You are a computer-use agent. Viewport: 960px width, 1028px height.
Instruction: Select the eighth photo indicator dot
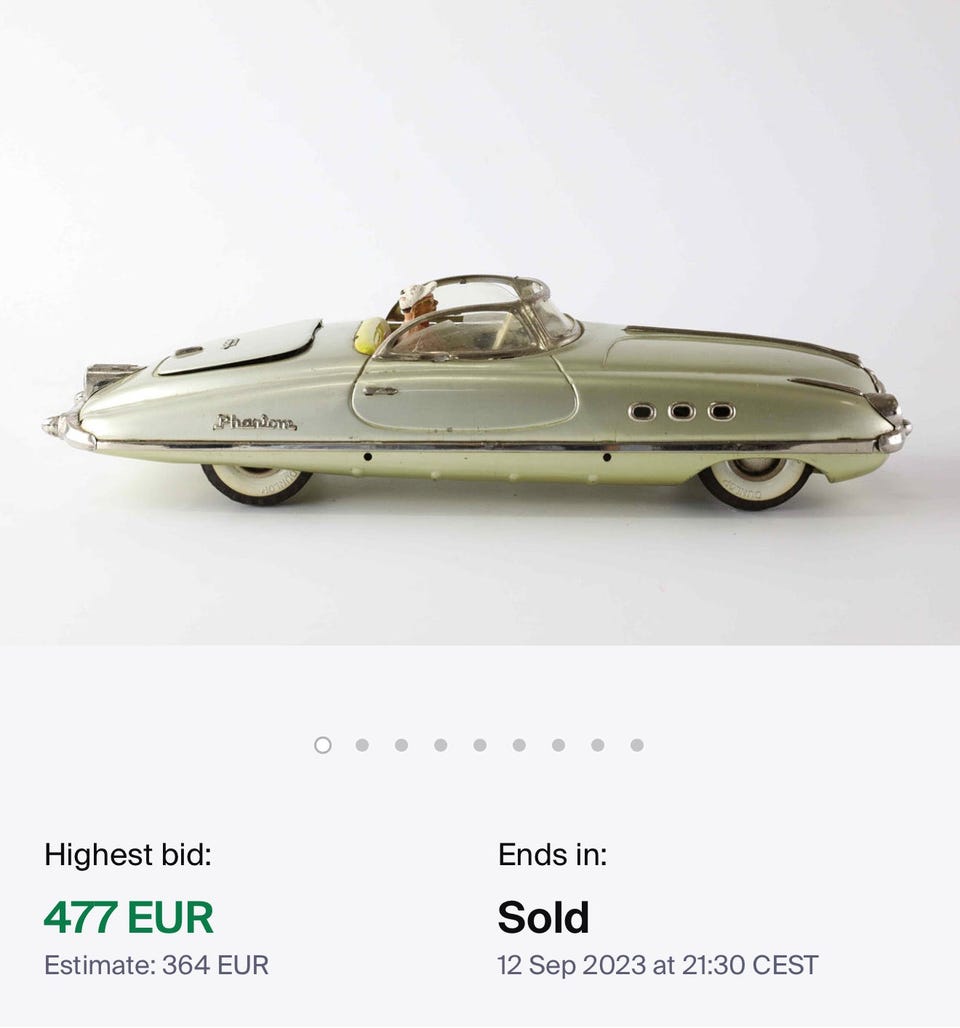[598, 745]
